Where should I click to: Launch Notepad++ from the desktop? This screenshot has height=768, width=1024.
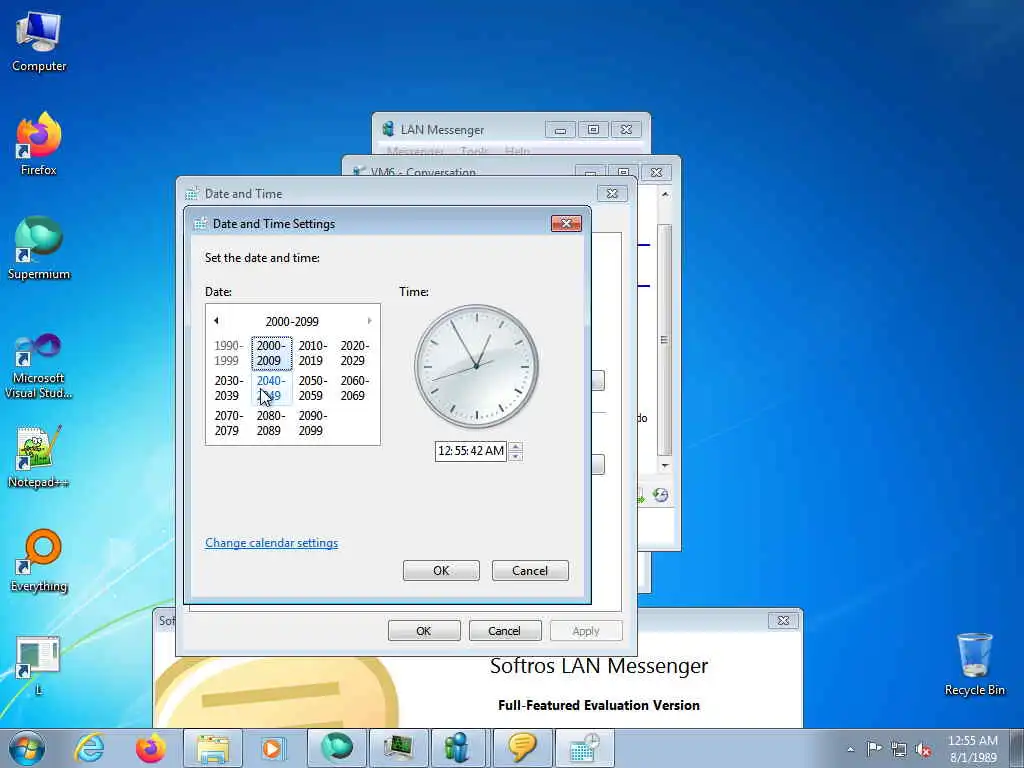click(x=39, y=457)
